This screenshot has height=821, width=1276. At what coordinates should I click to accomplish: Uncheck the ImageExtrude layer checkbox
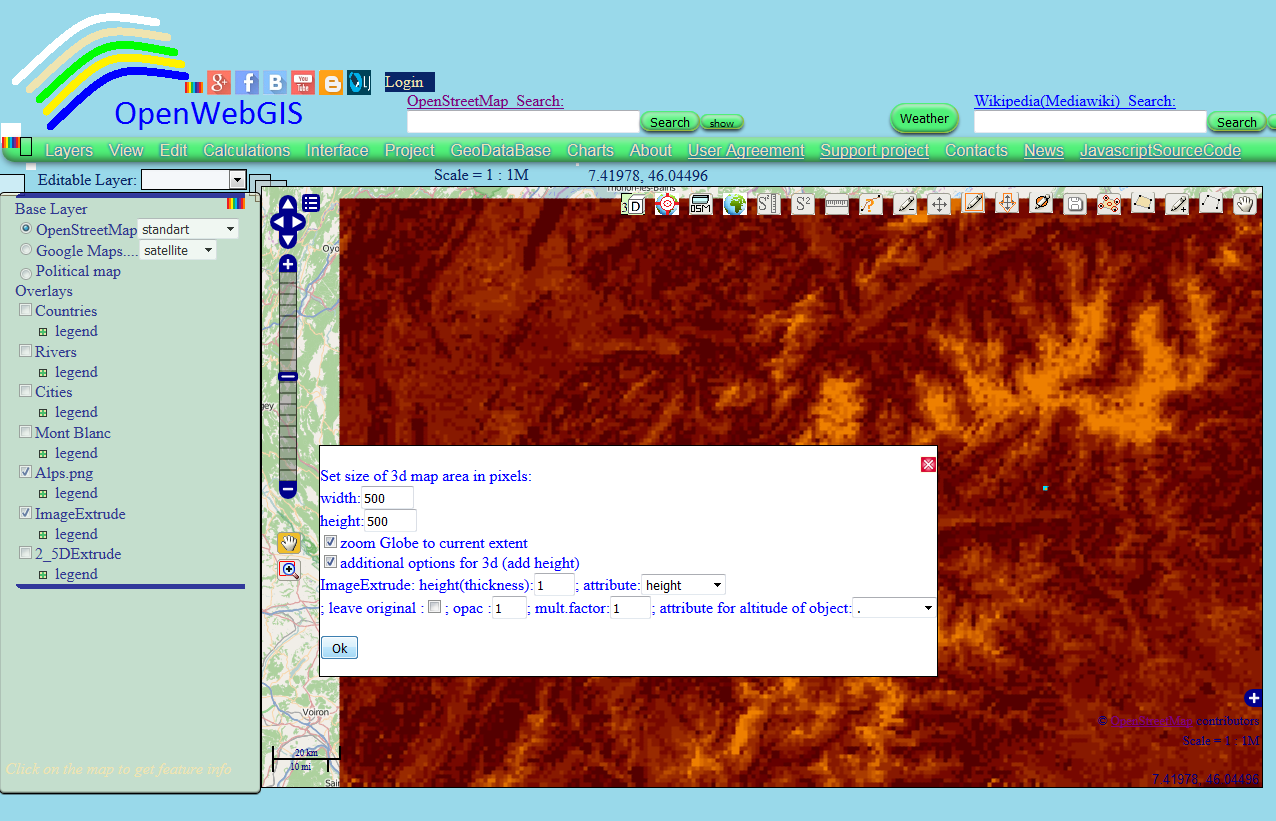(26, 513)
